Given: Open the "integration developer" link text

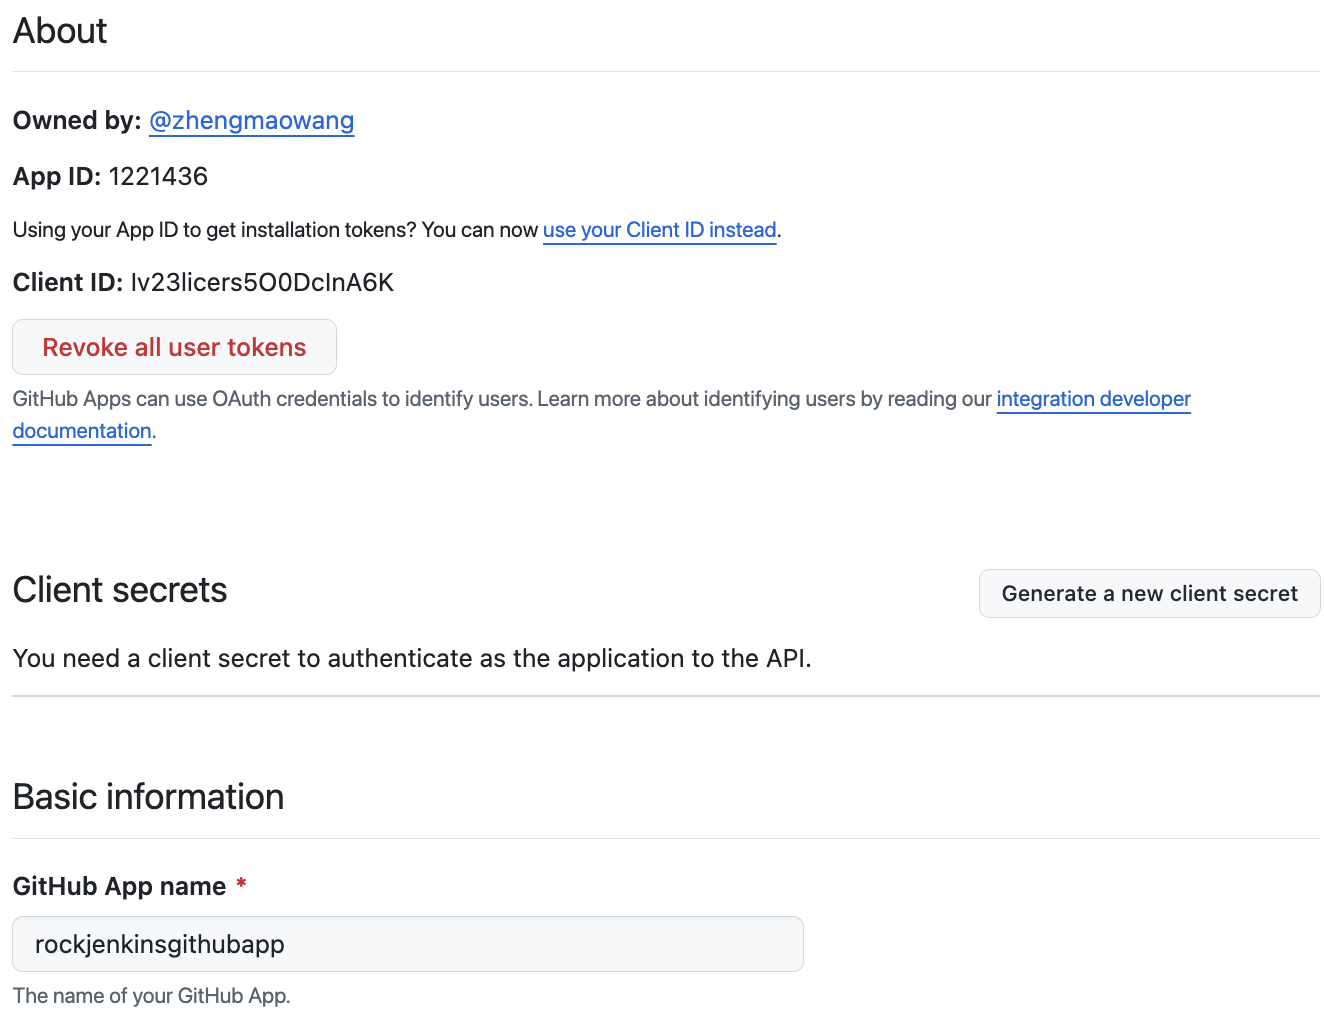Looking at the screenshot, I should click(1093, 399).
